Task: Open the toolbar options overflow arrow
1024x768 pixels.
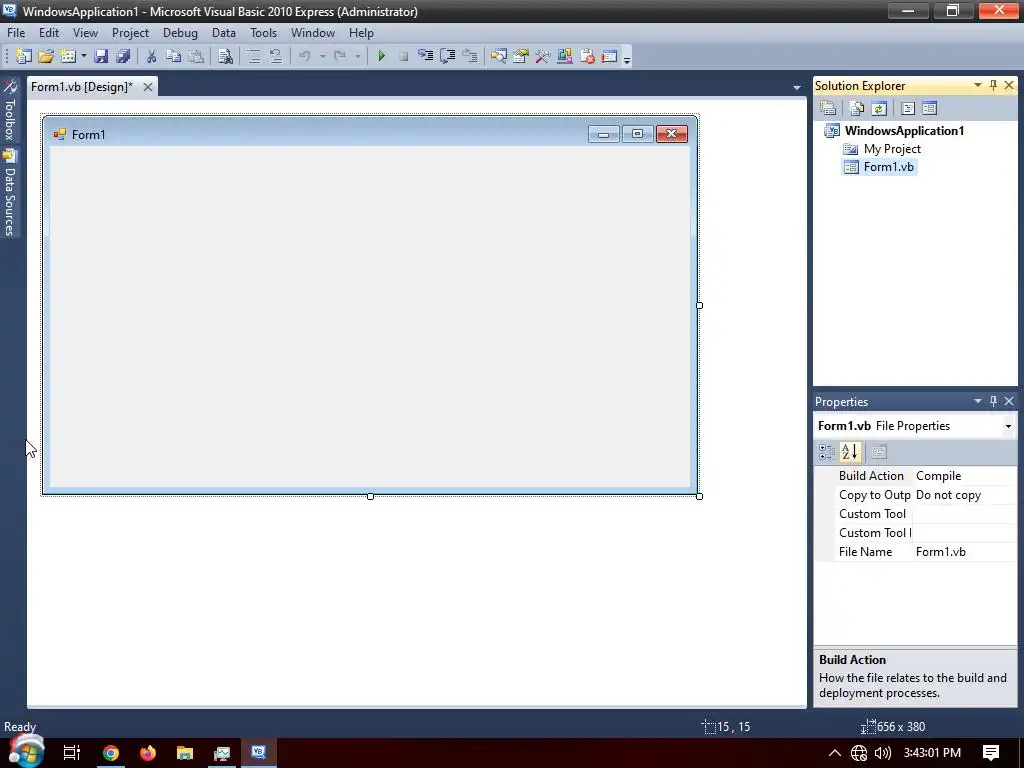Action: [627, 59]
